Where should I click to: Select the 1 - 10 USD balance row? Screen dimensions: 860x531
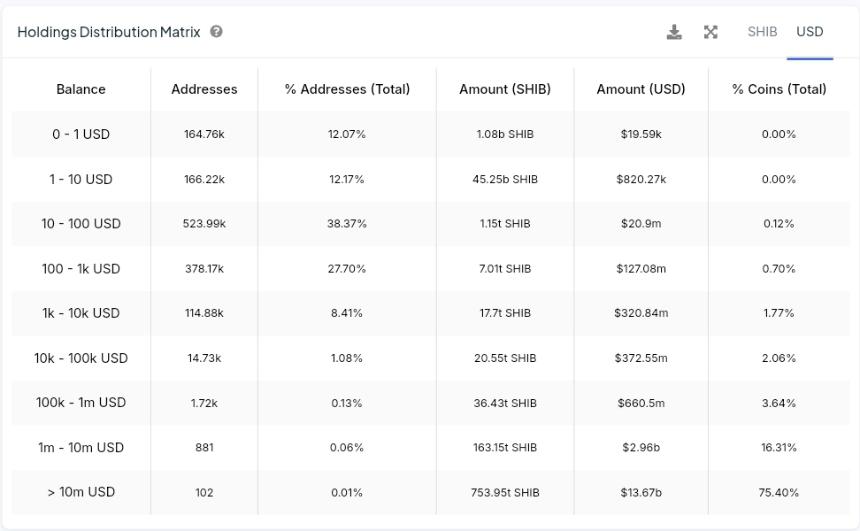point(431,179)
